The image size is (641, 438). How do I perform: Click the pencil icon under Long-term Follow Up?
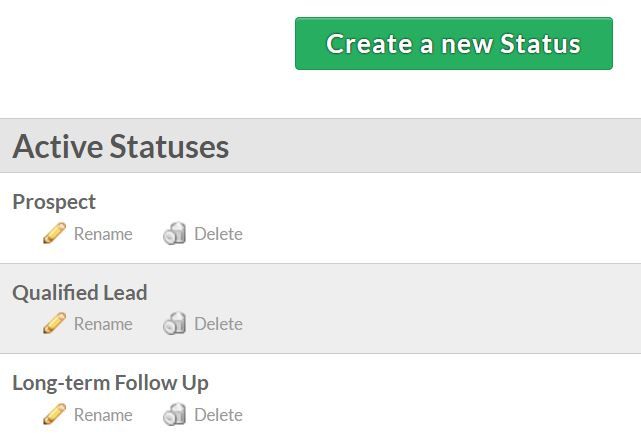pos(54,414)
